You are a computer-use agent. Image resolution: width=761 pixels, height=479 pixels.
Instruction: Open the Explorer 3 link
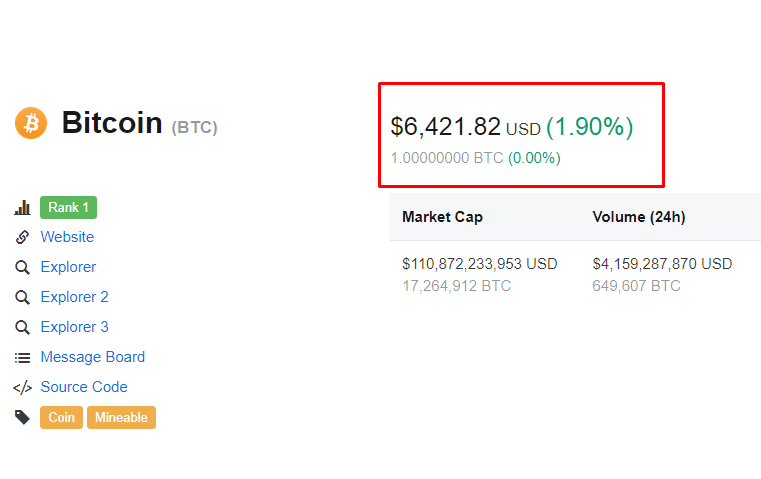click(74, 327)
